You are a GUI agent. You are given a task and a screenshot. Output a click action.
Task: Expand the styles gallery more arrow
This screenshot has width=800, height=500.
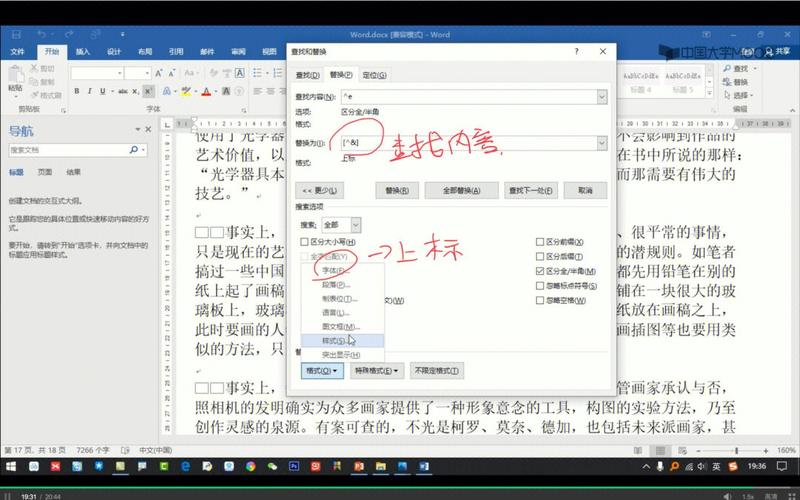[x=709, y=93]
